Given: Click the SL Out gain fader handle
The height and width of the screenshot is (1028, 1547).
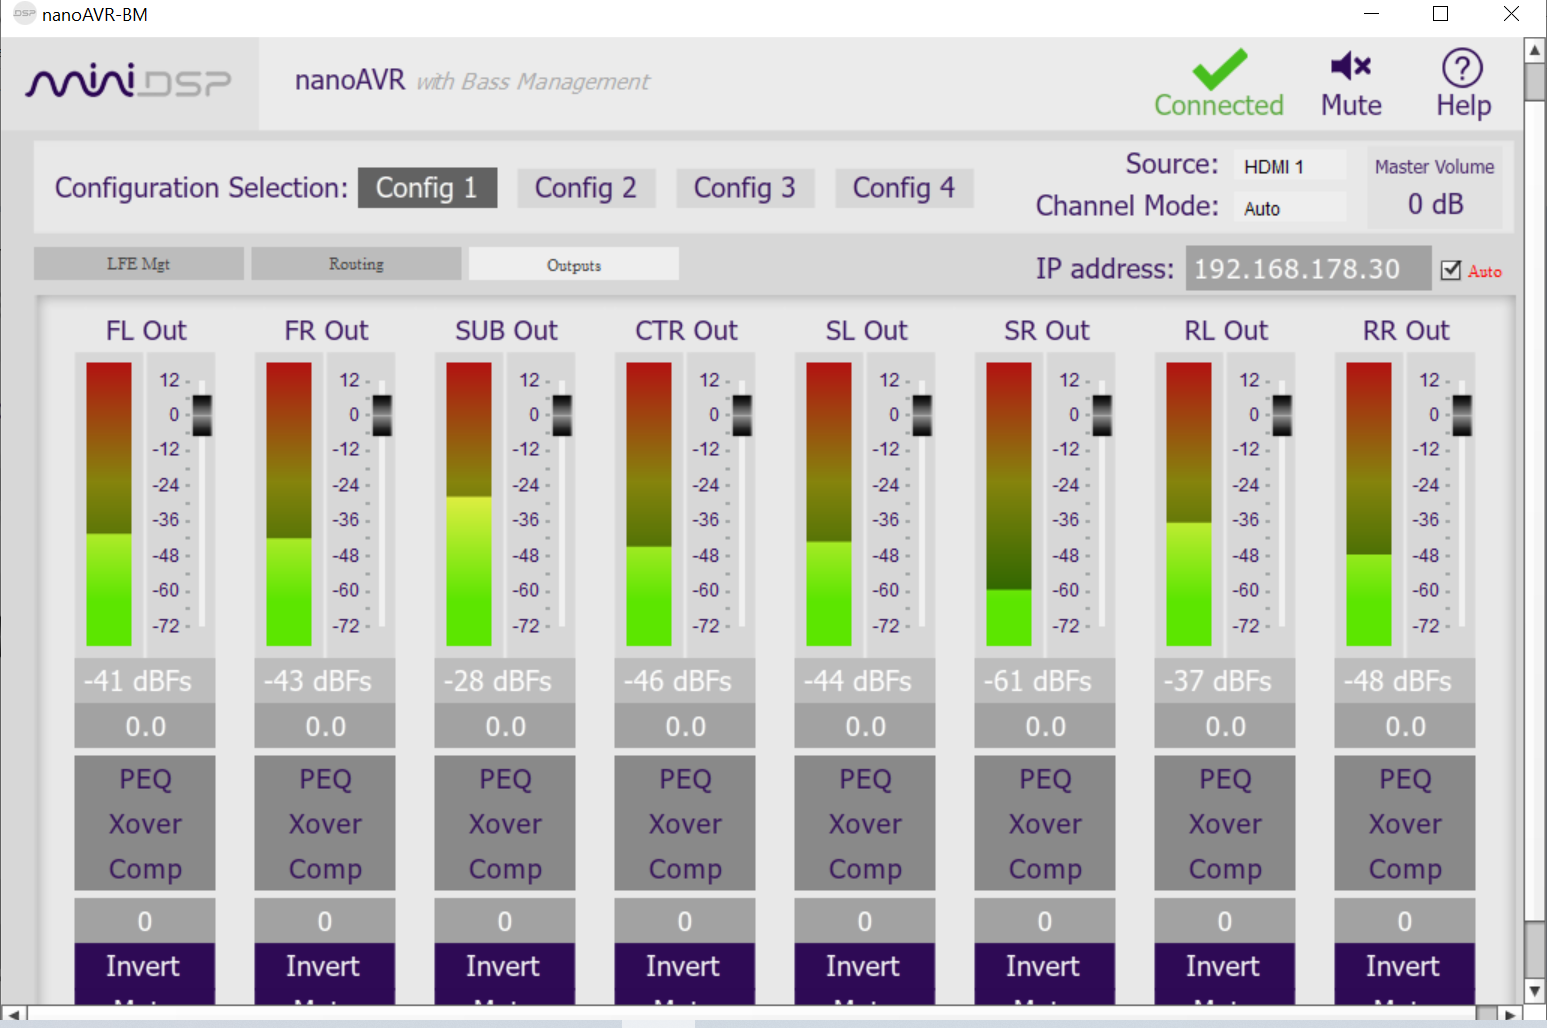Looking at the screenshot, I should [x=922, y=415].
